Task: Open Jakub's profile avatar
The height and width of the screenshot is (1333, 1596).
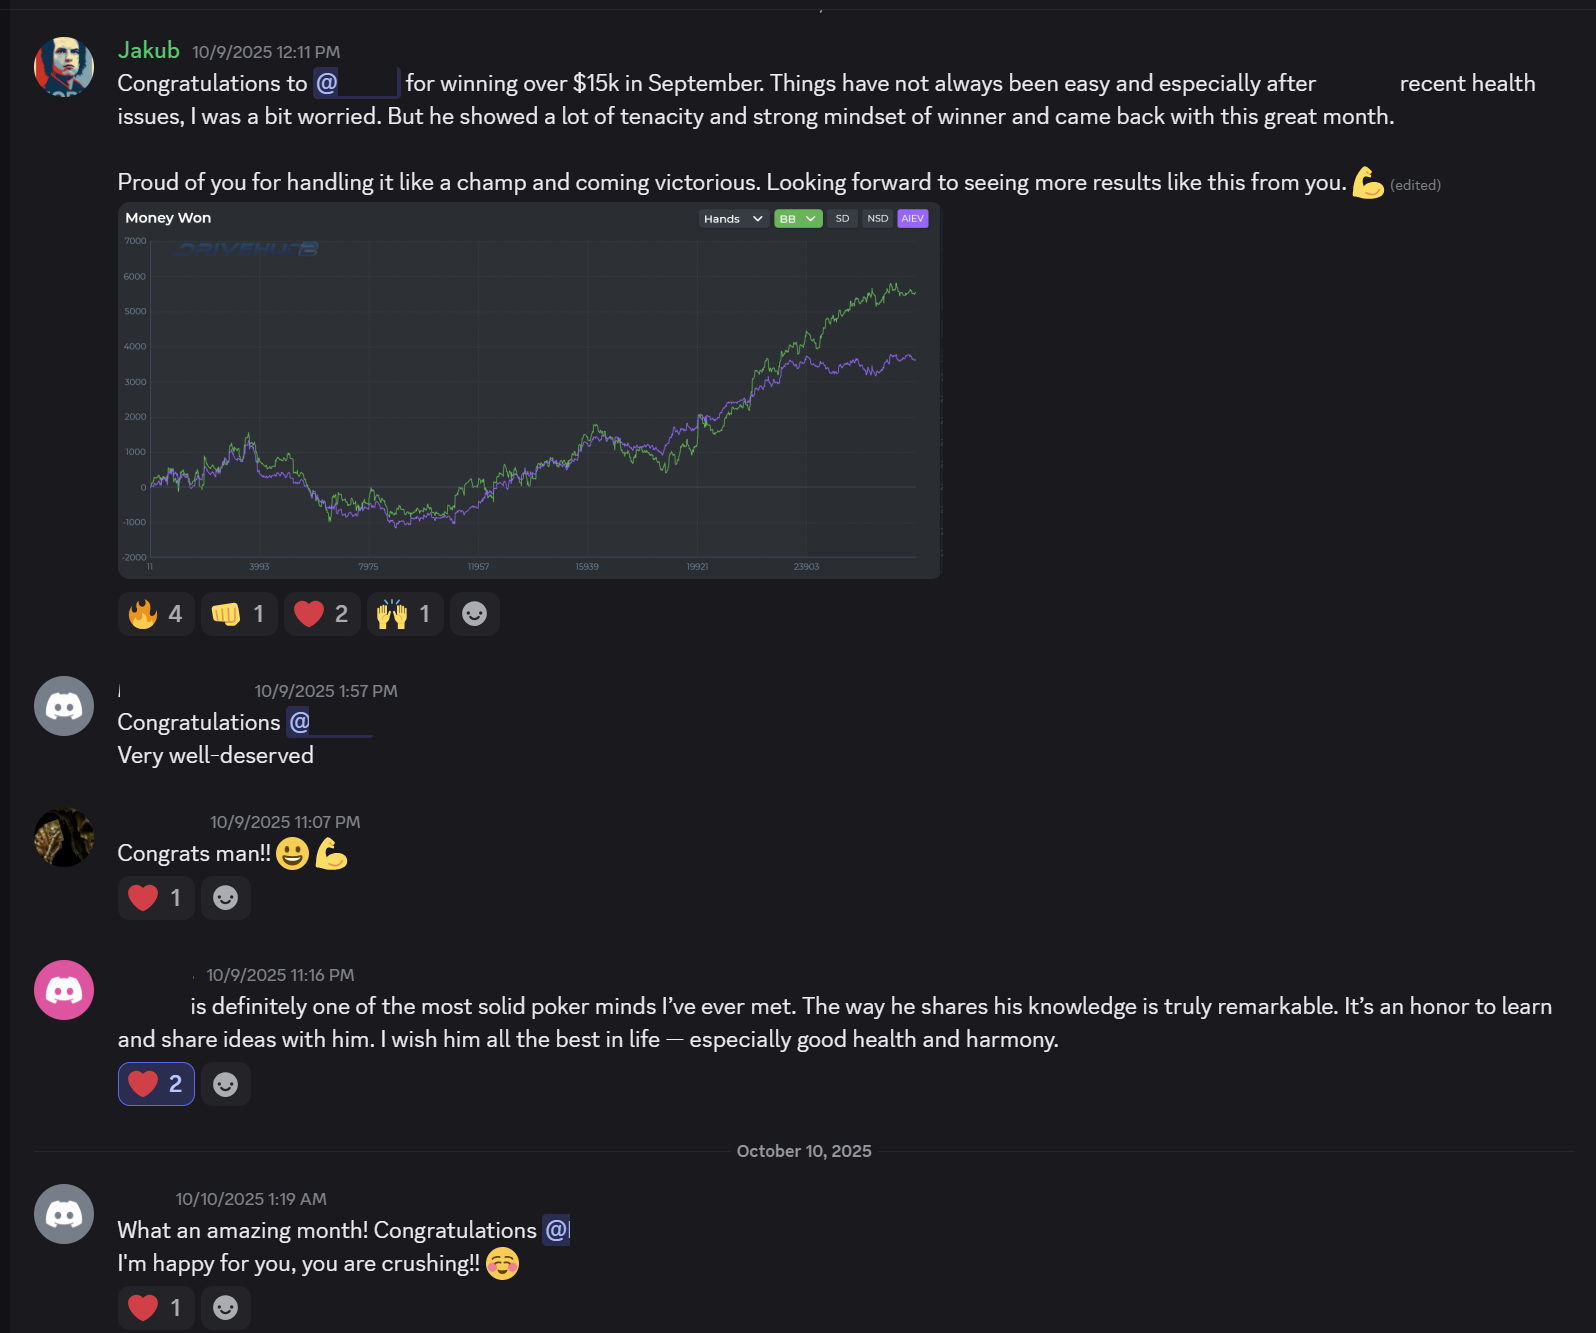Action: 64,67
